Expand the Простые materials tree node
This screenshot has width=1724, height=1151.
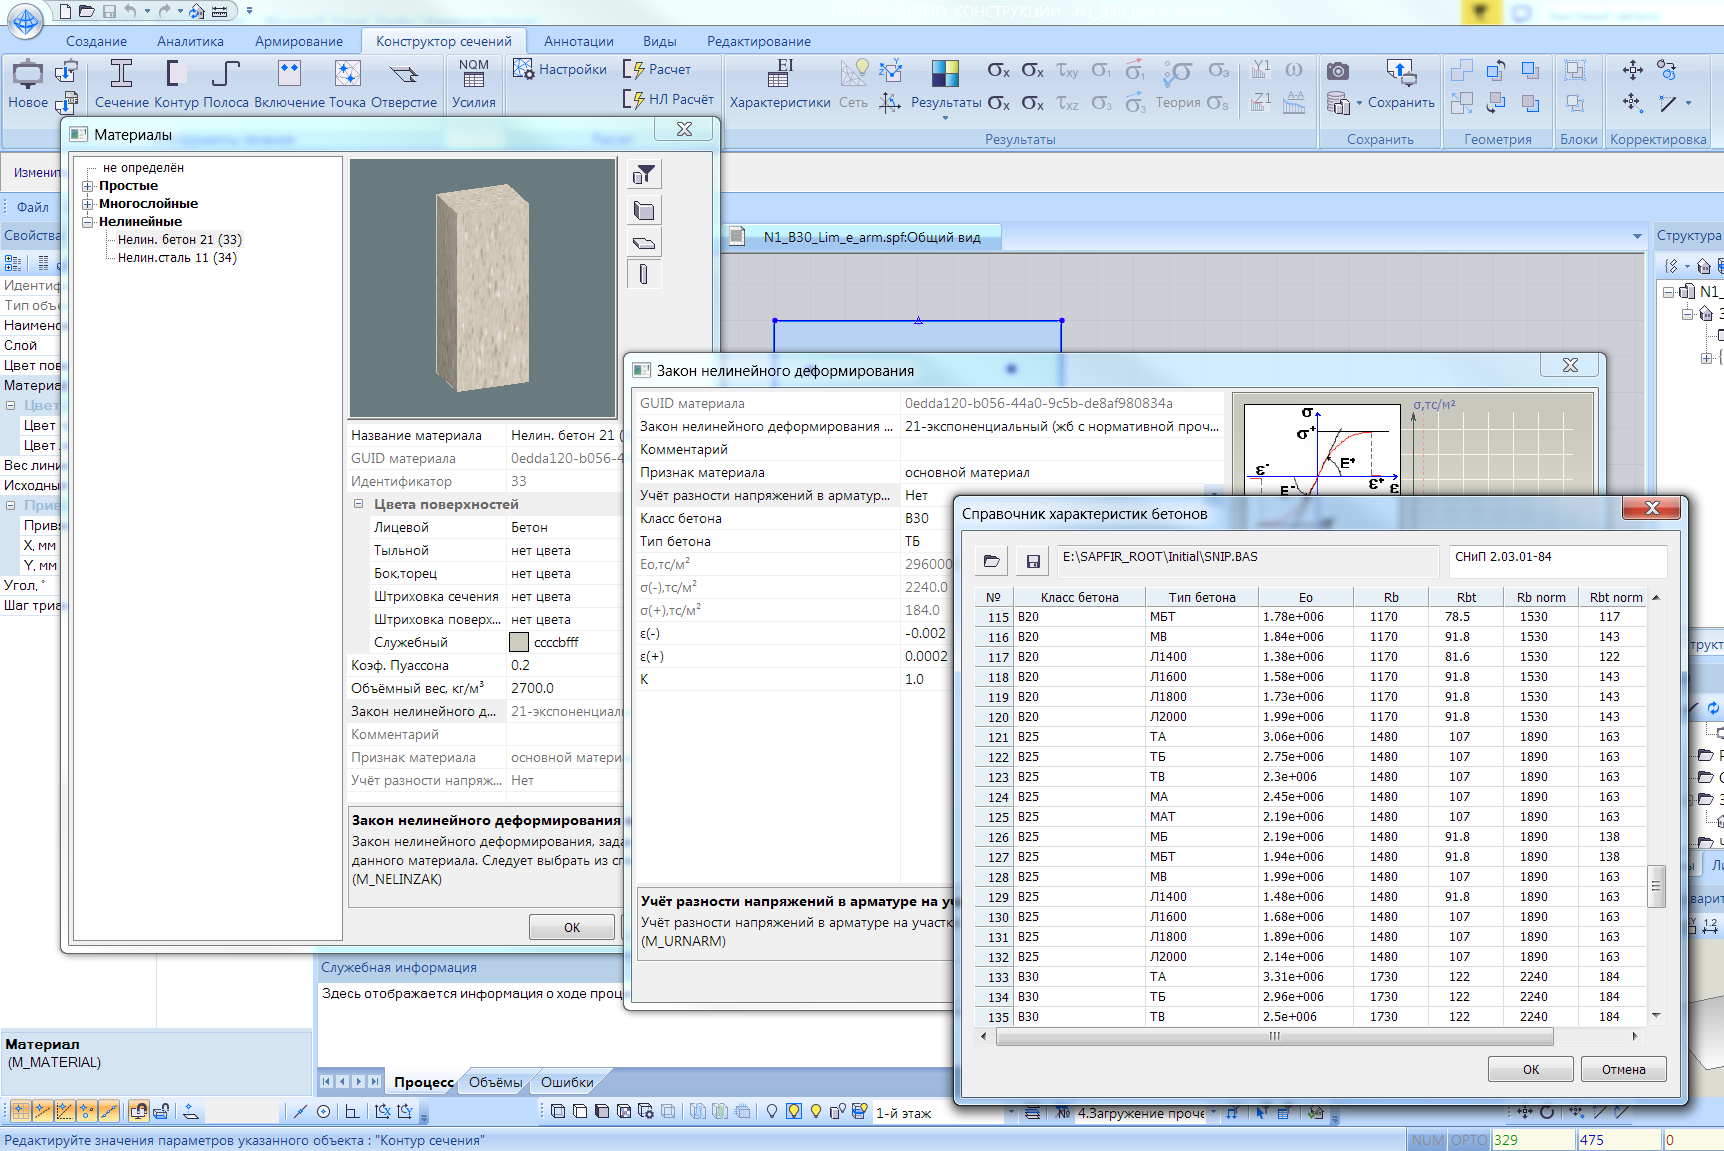pos(88,186)
